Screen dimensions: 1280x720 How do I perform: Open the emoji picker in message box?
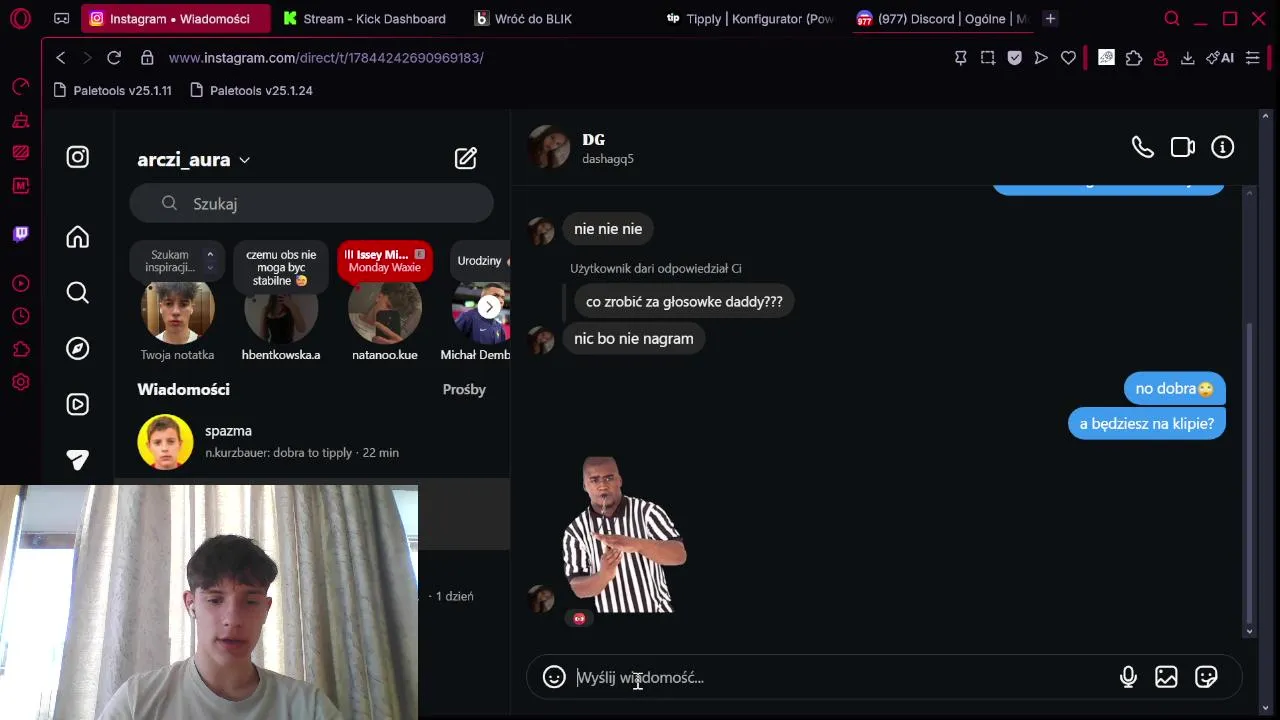point(554,677)
